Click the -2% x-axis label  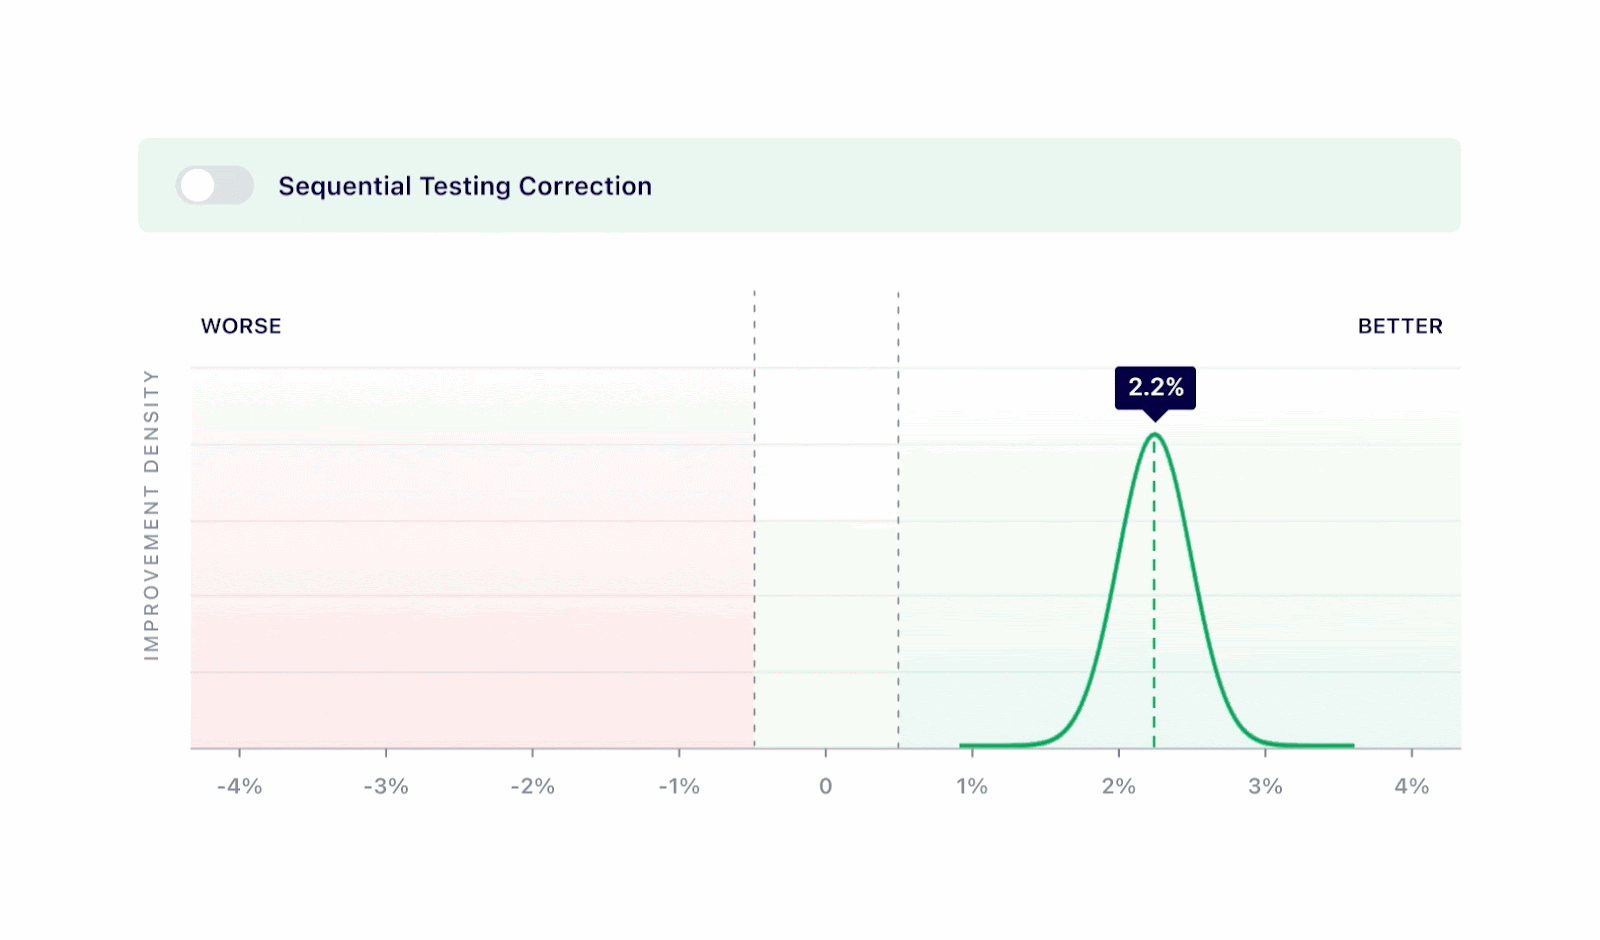coord(533,787)
